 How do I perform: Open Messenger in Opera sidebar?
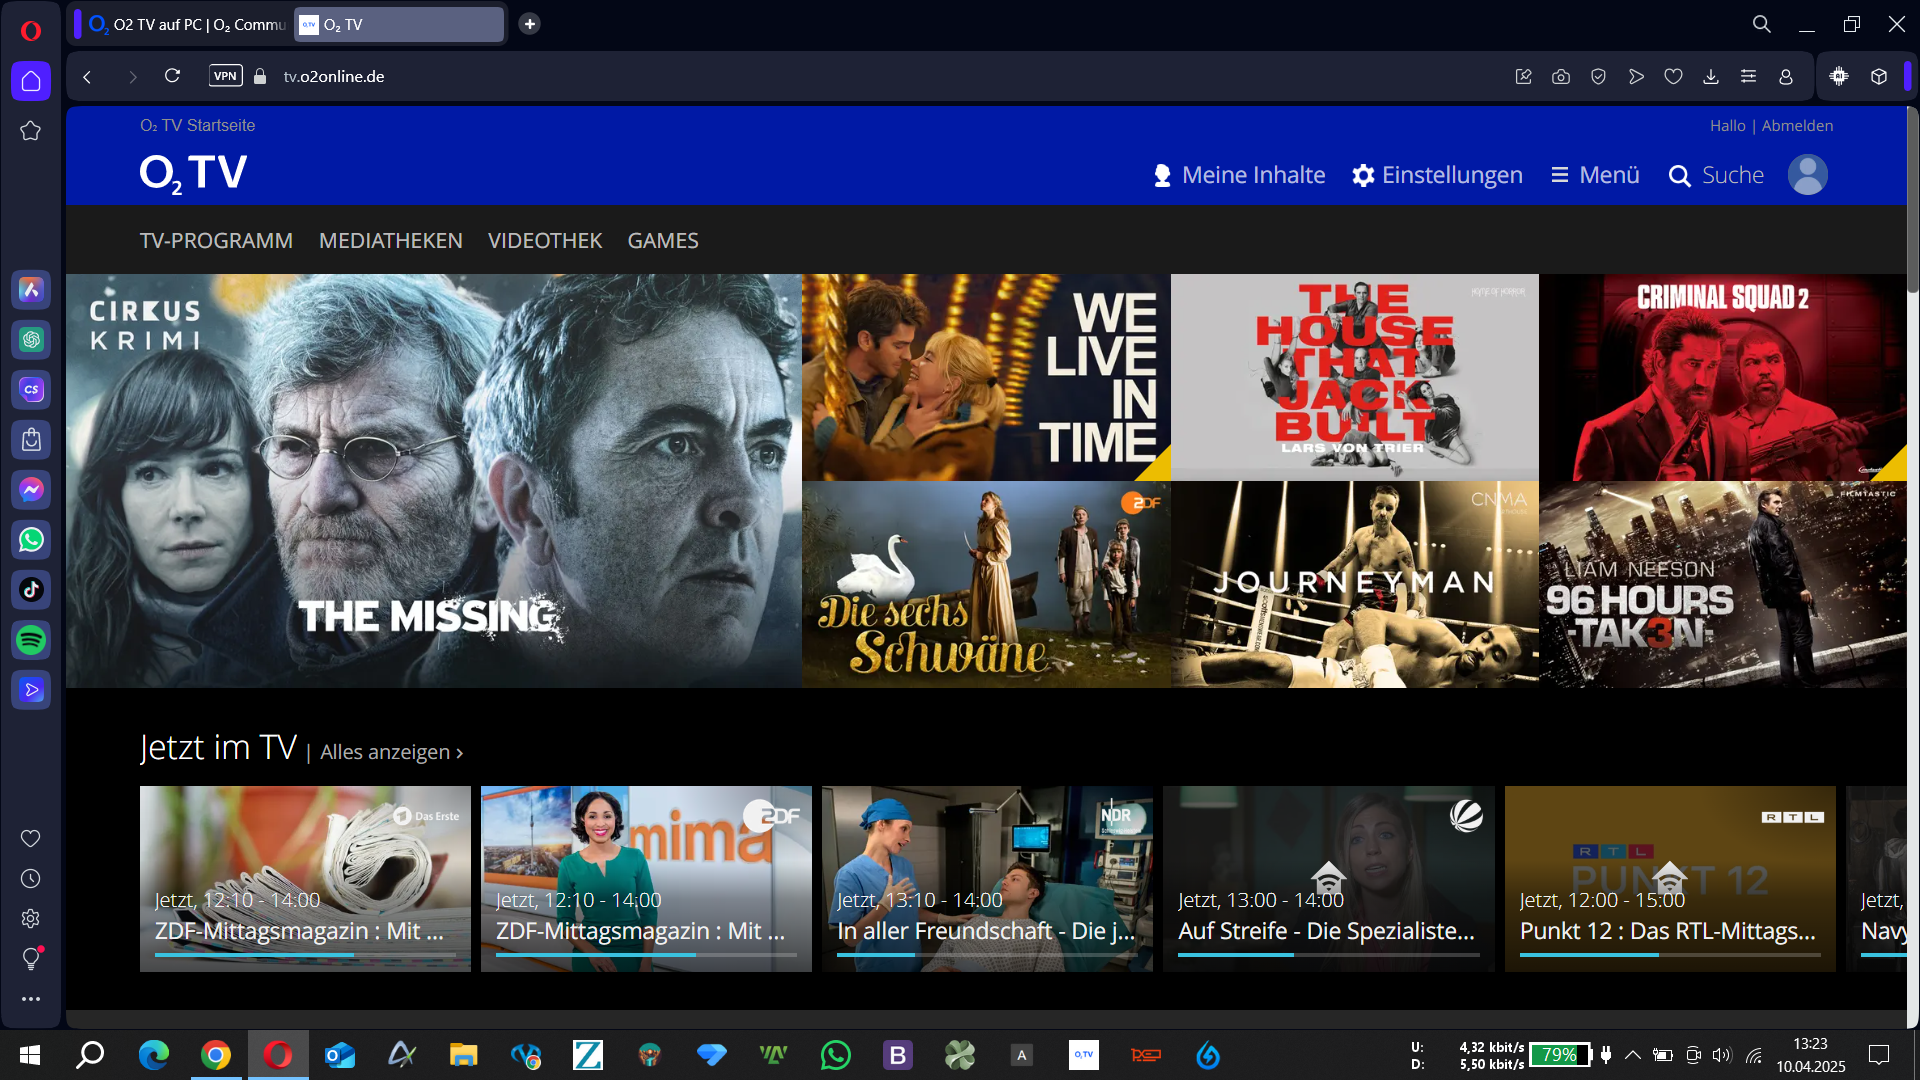31,490
